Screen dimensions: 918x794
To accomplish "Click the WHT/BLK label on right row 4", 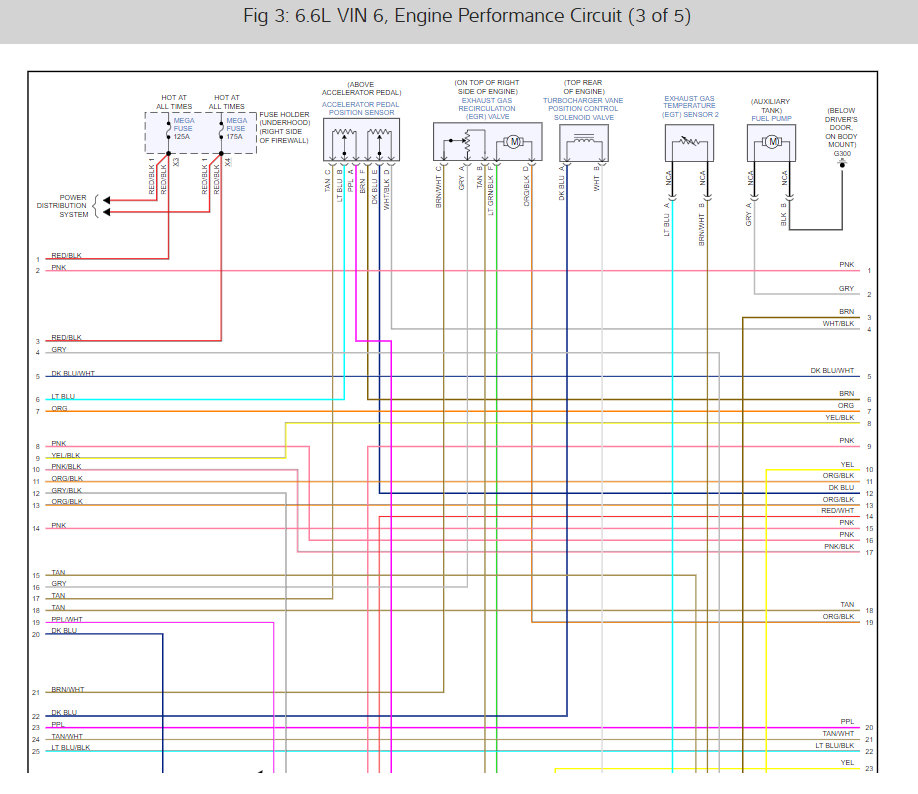I will (838, 323).
